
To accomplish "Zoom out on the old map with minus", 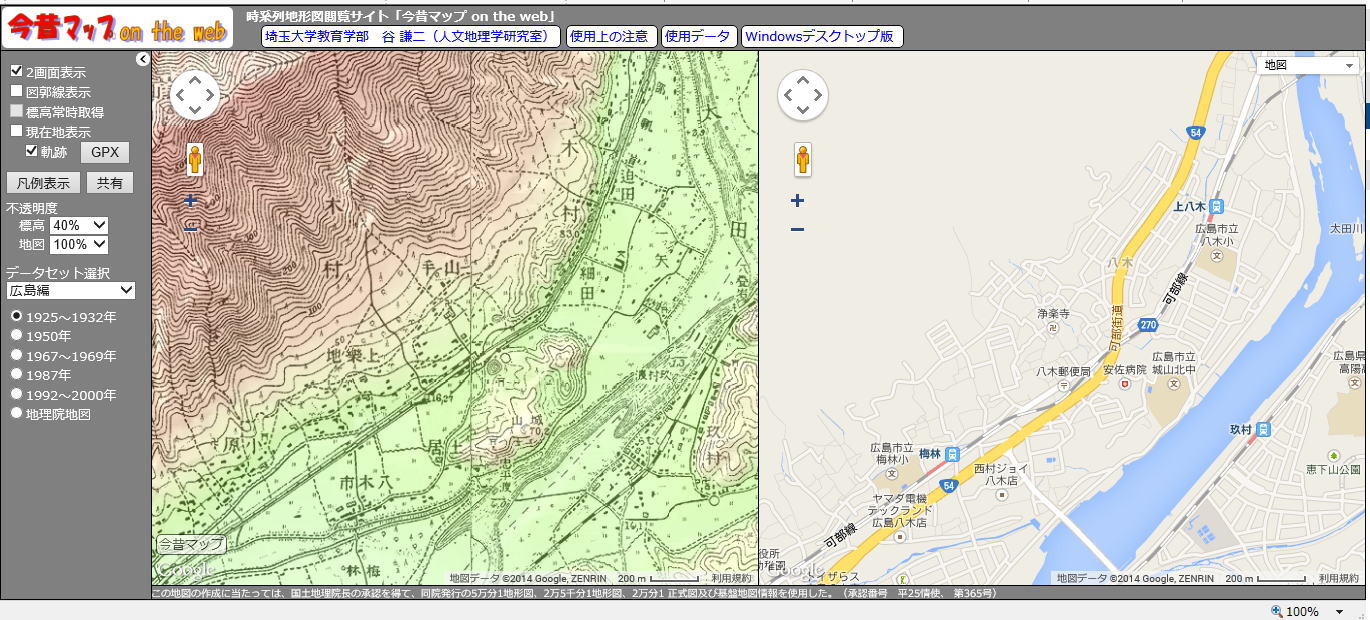I will point(191,229).
